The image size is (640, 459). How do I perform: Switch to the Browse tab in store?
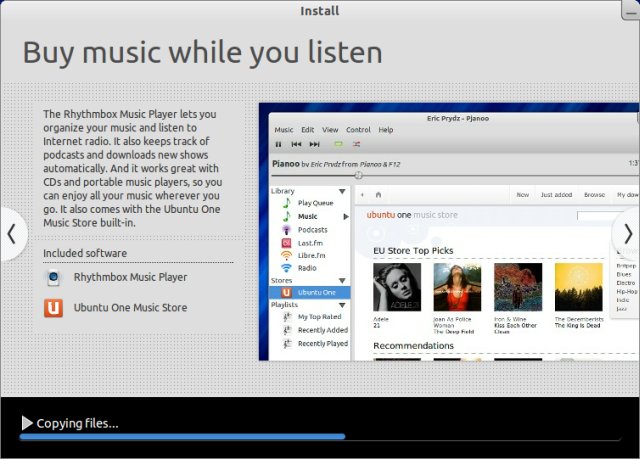(594, 195)
